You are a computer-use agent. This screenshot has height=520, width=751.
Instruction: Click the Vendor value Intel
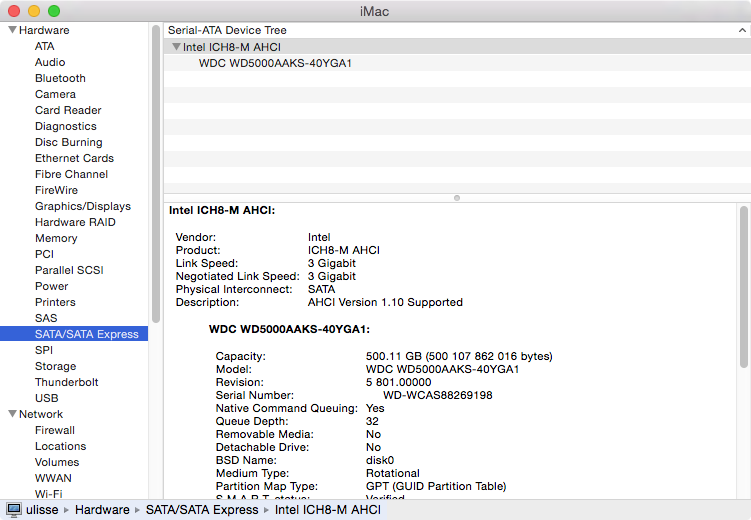pos(319,237)
